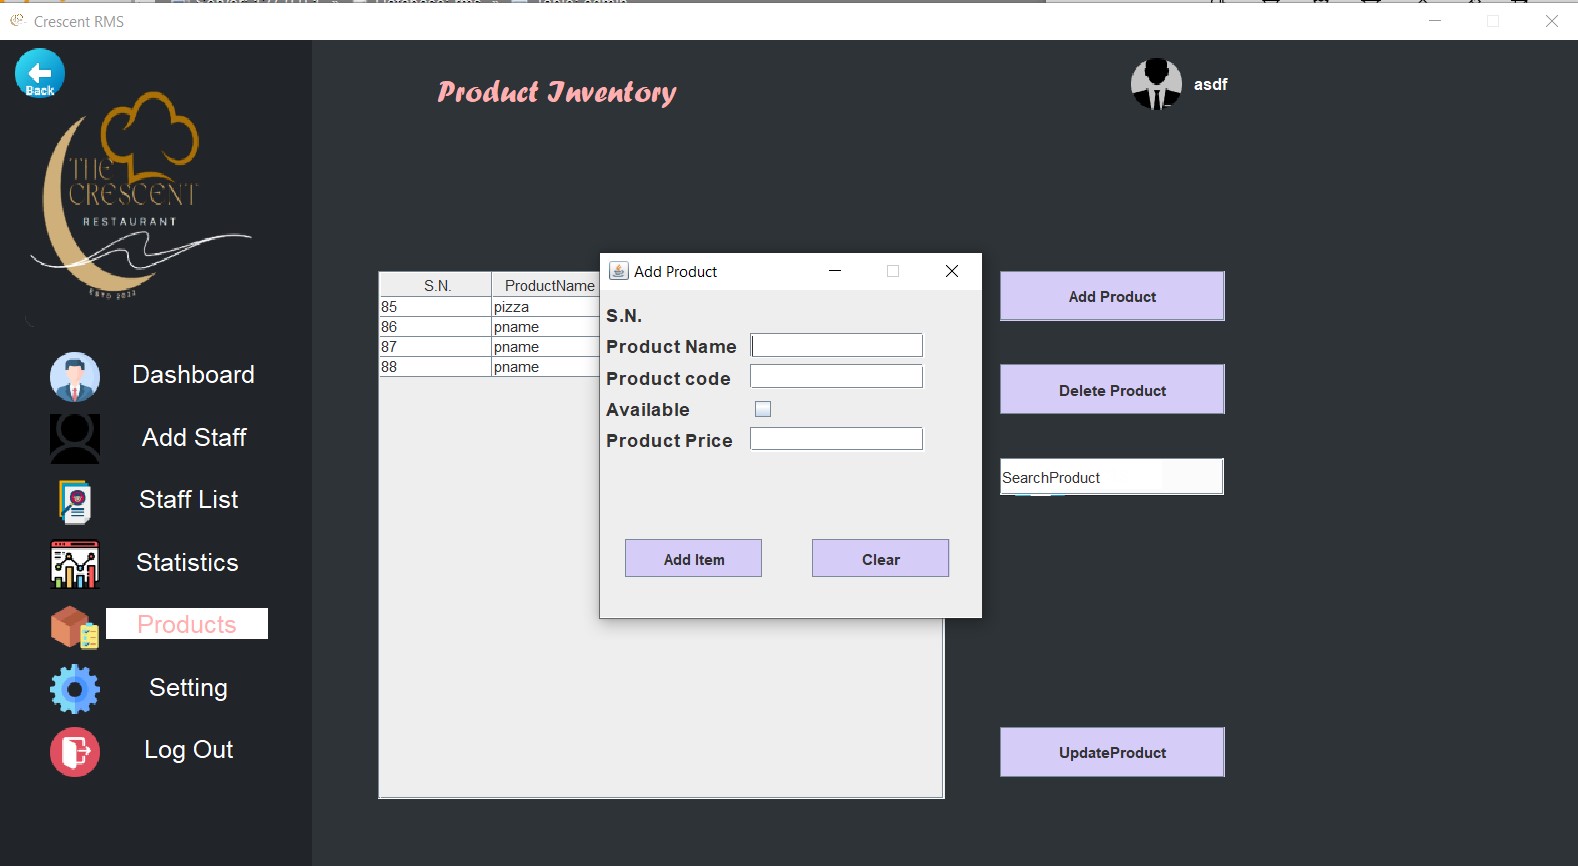Select table cell with S.N. 87
Screen dimensions: 1578x866
tap(435, 347)
